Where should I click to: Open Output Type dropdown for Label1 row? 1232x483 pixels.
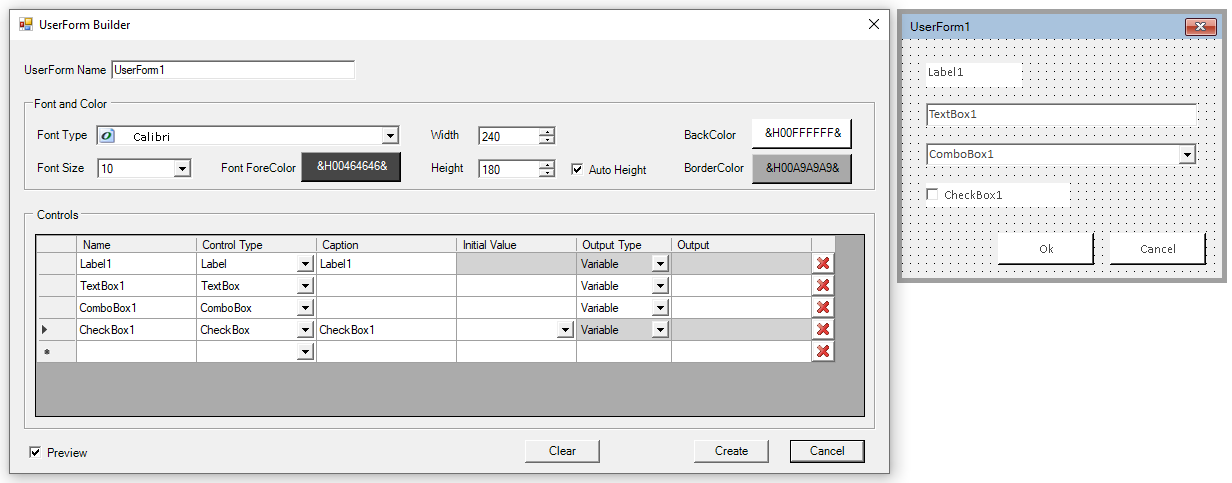click(660, 264)
